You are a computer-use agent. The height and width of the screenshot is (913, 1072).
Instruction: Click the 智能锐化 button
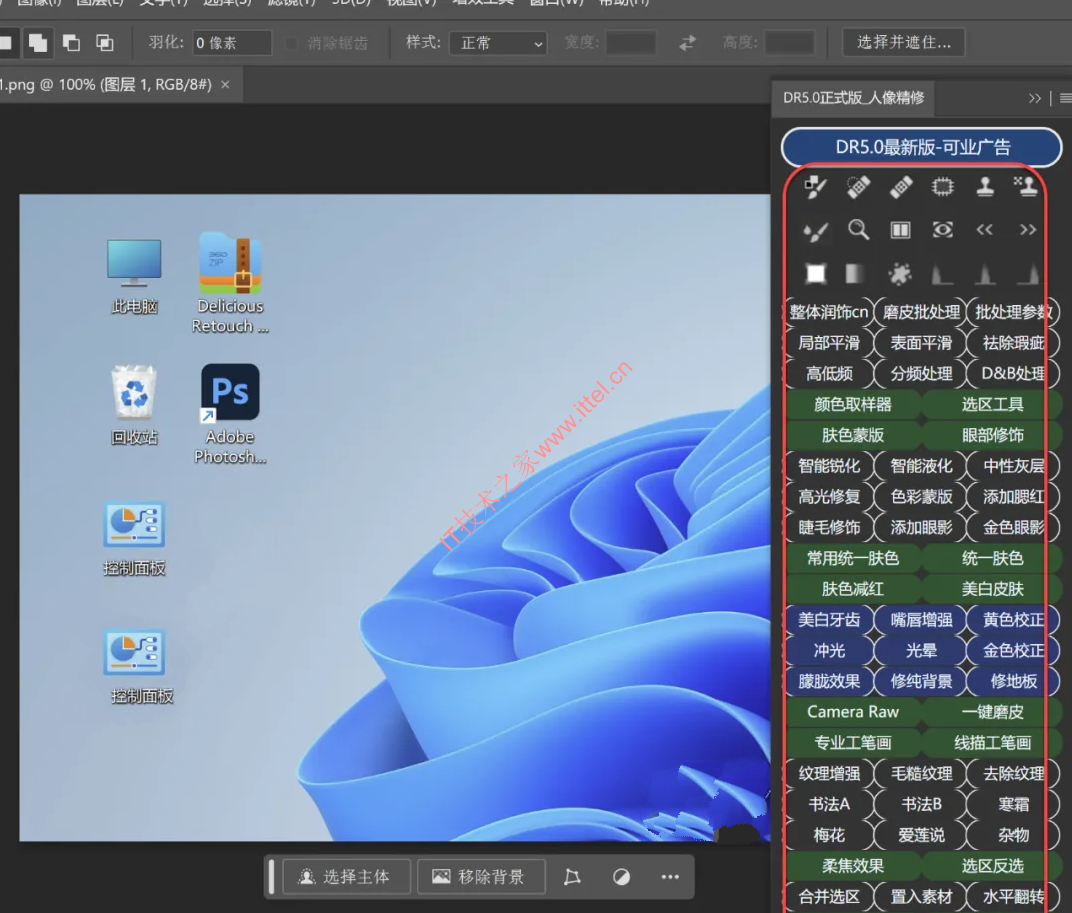pos(829,466)
